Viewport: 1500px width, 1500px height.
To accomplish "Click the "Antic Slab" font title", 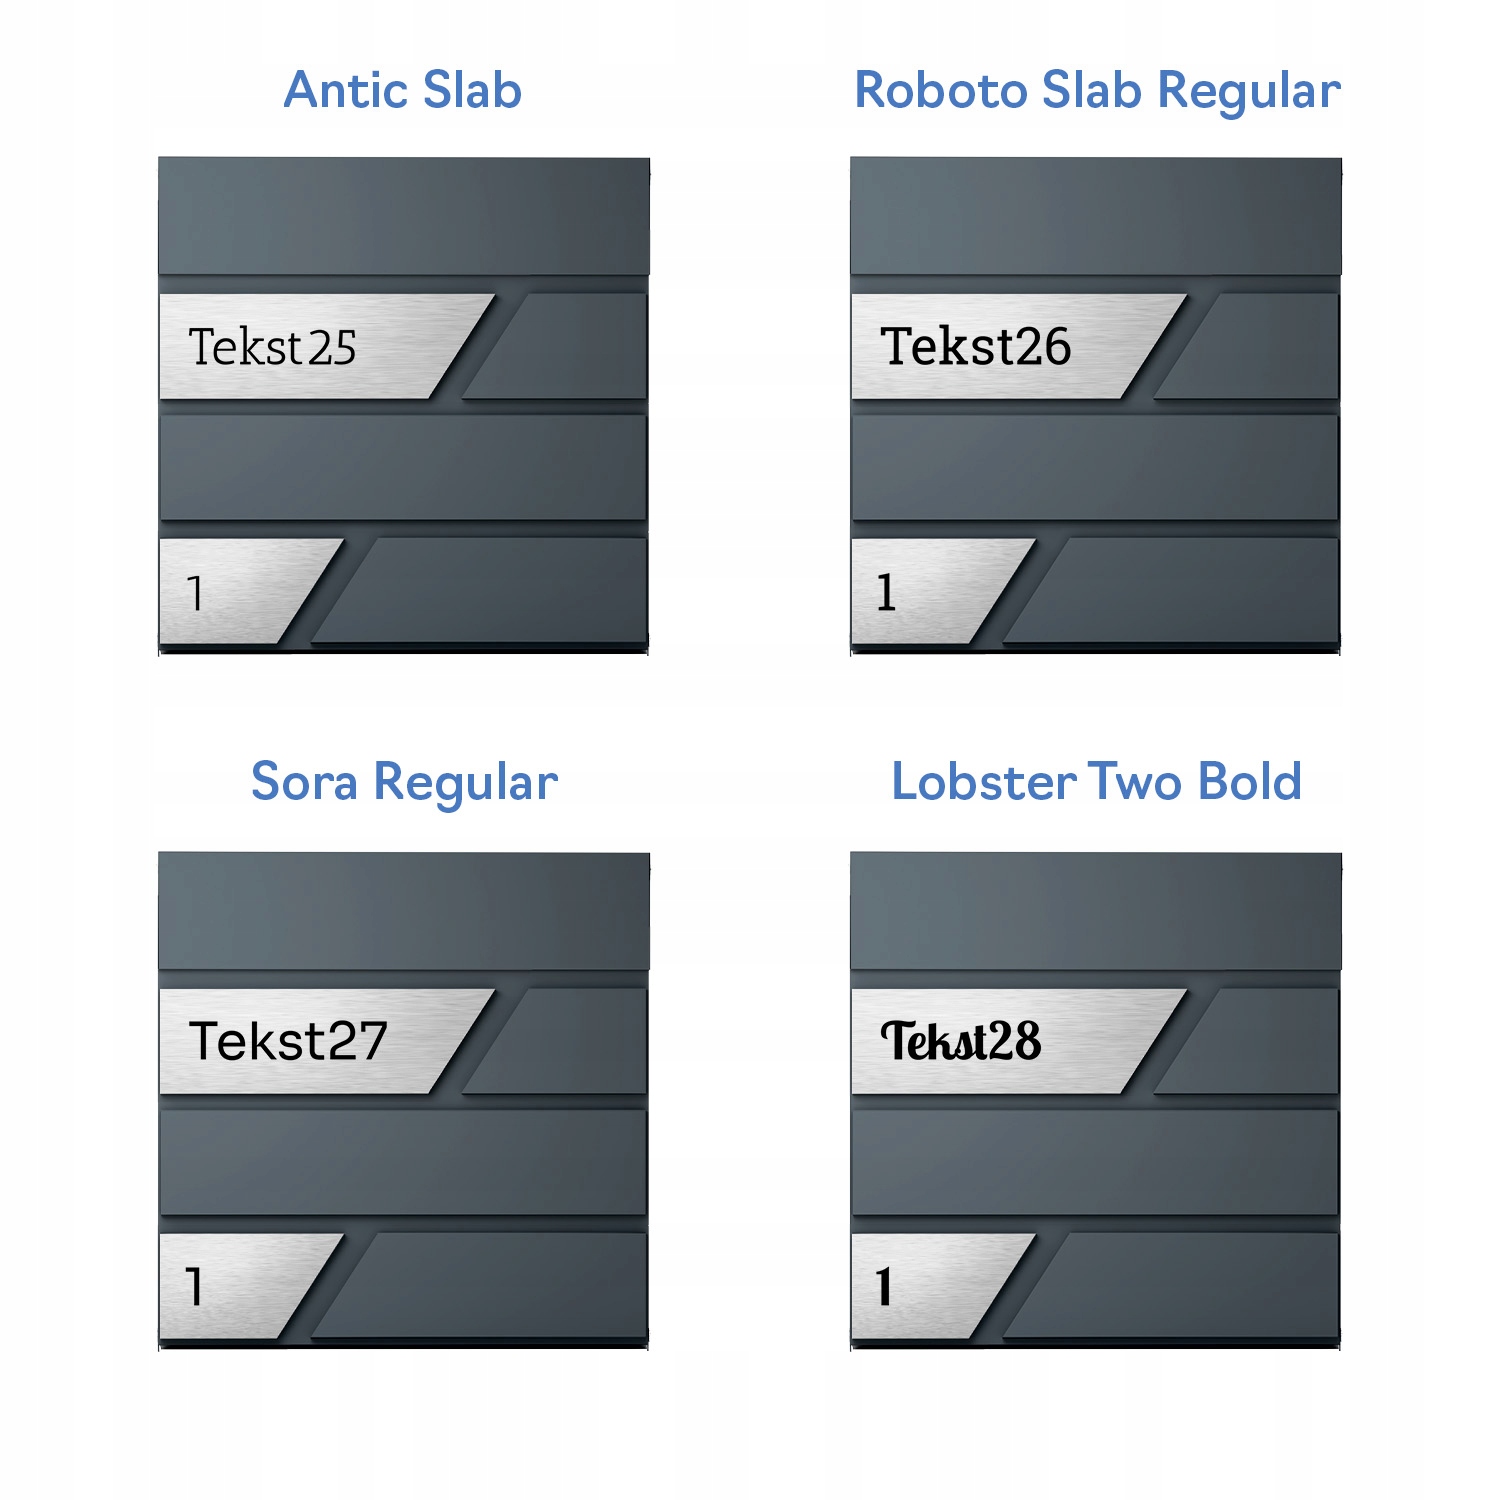I will 403,91.
